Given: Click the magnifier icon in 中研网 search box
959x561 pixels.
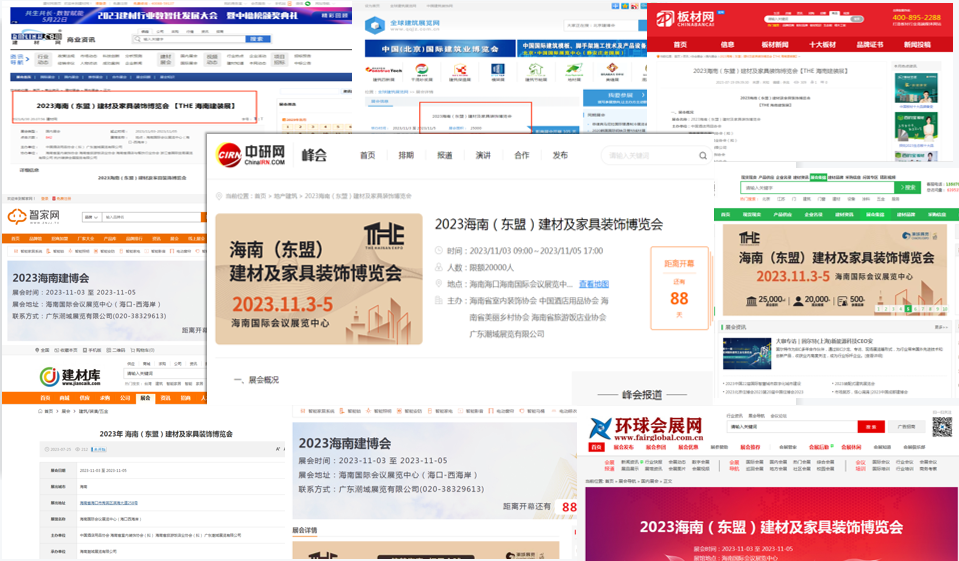Looking at the screenshot, I should (703, 155).
